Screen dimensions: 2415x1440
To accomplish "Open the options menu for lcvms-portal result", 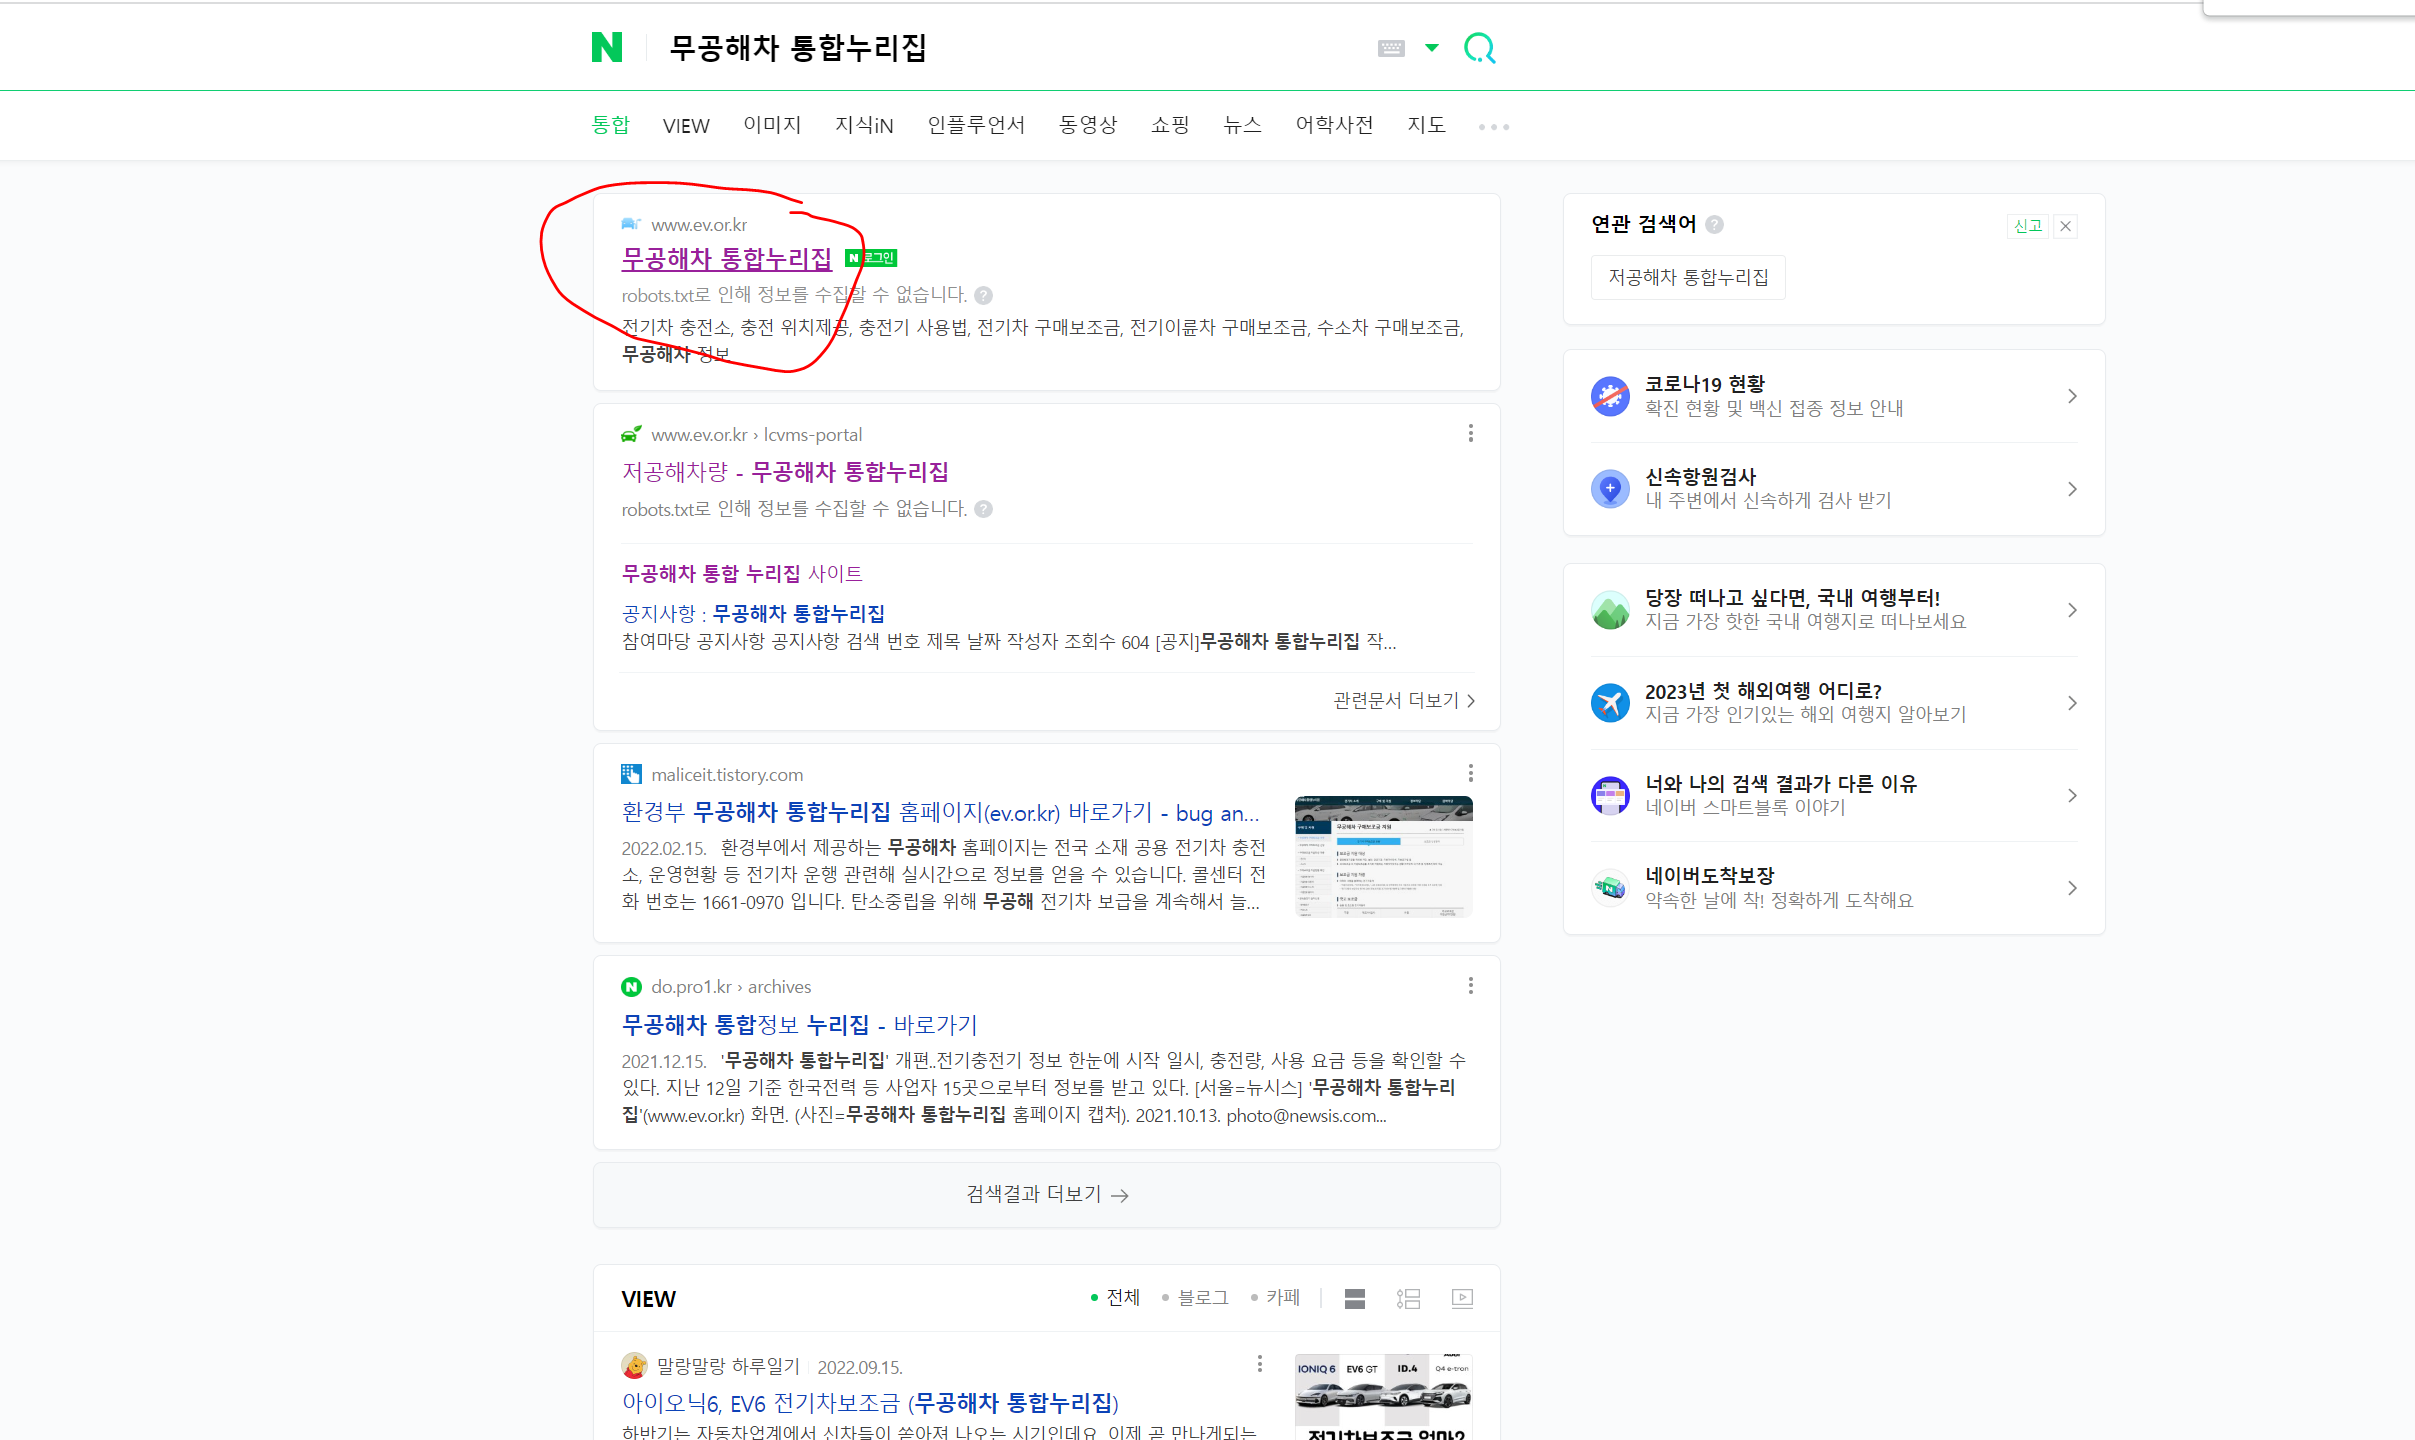I will click(x=1470, y=433).
